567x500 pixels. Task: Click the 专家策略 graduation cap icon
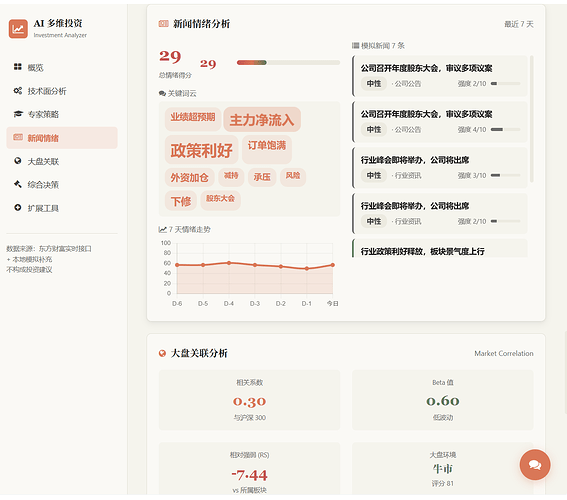tap(18, 114)
